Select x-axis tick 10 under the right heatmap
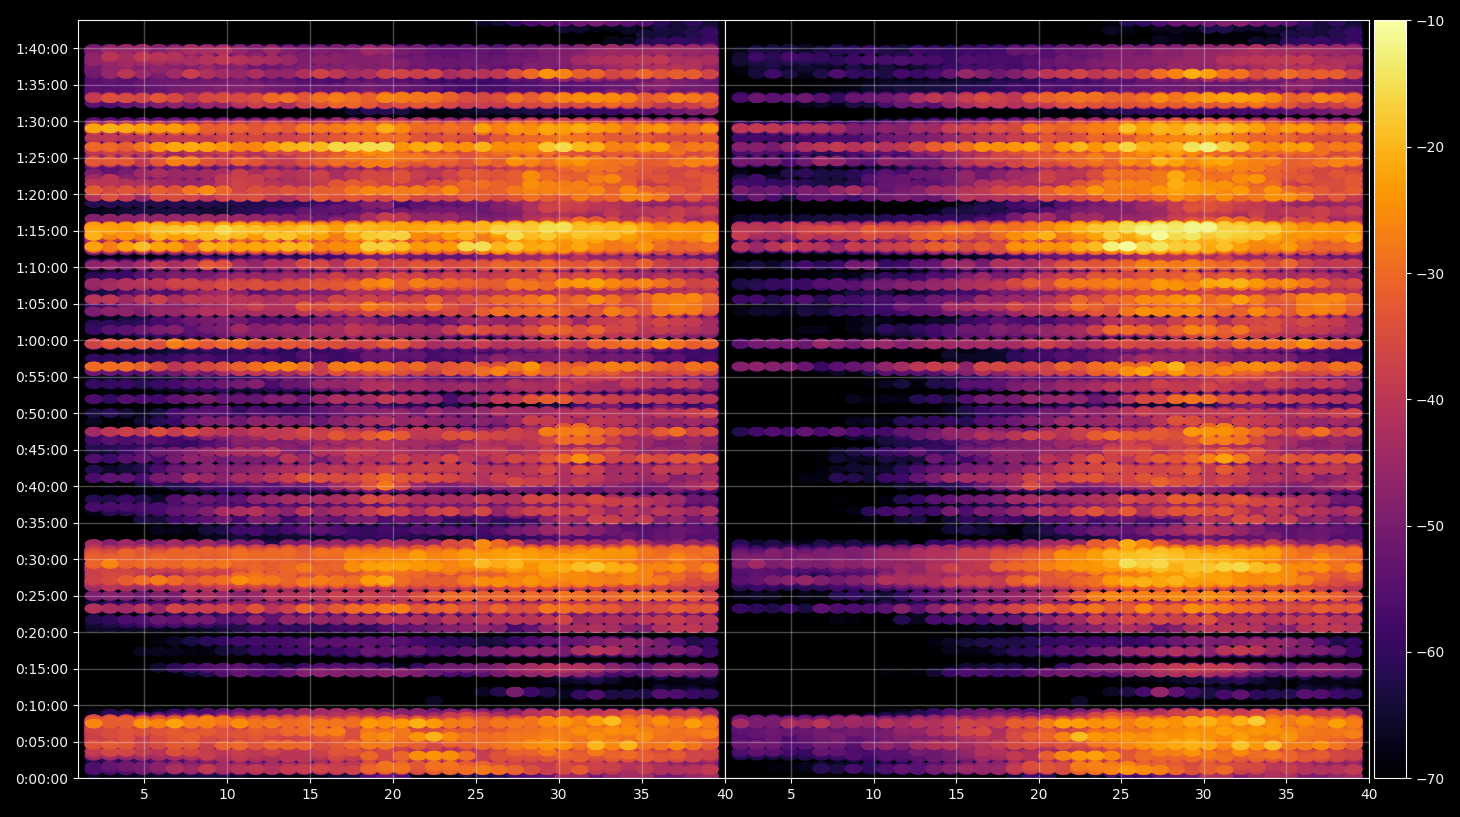This screenshot has width=1460, height=817. click(873, 795)
